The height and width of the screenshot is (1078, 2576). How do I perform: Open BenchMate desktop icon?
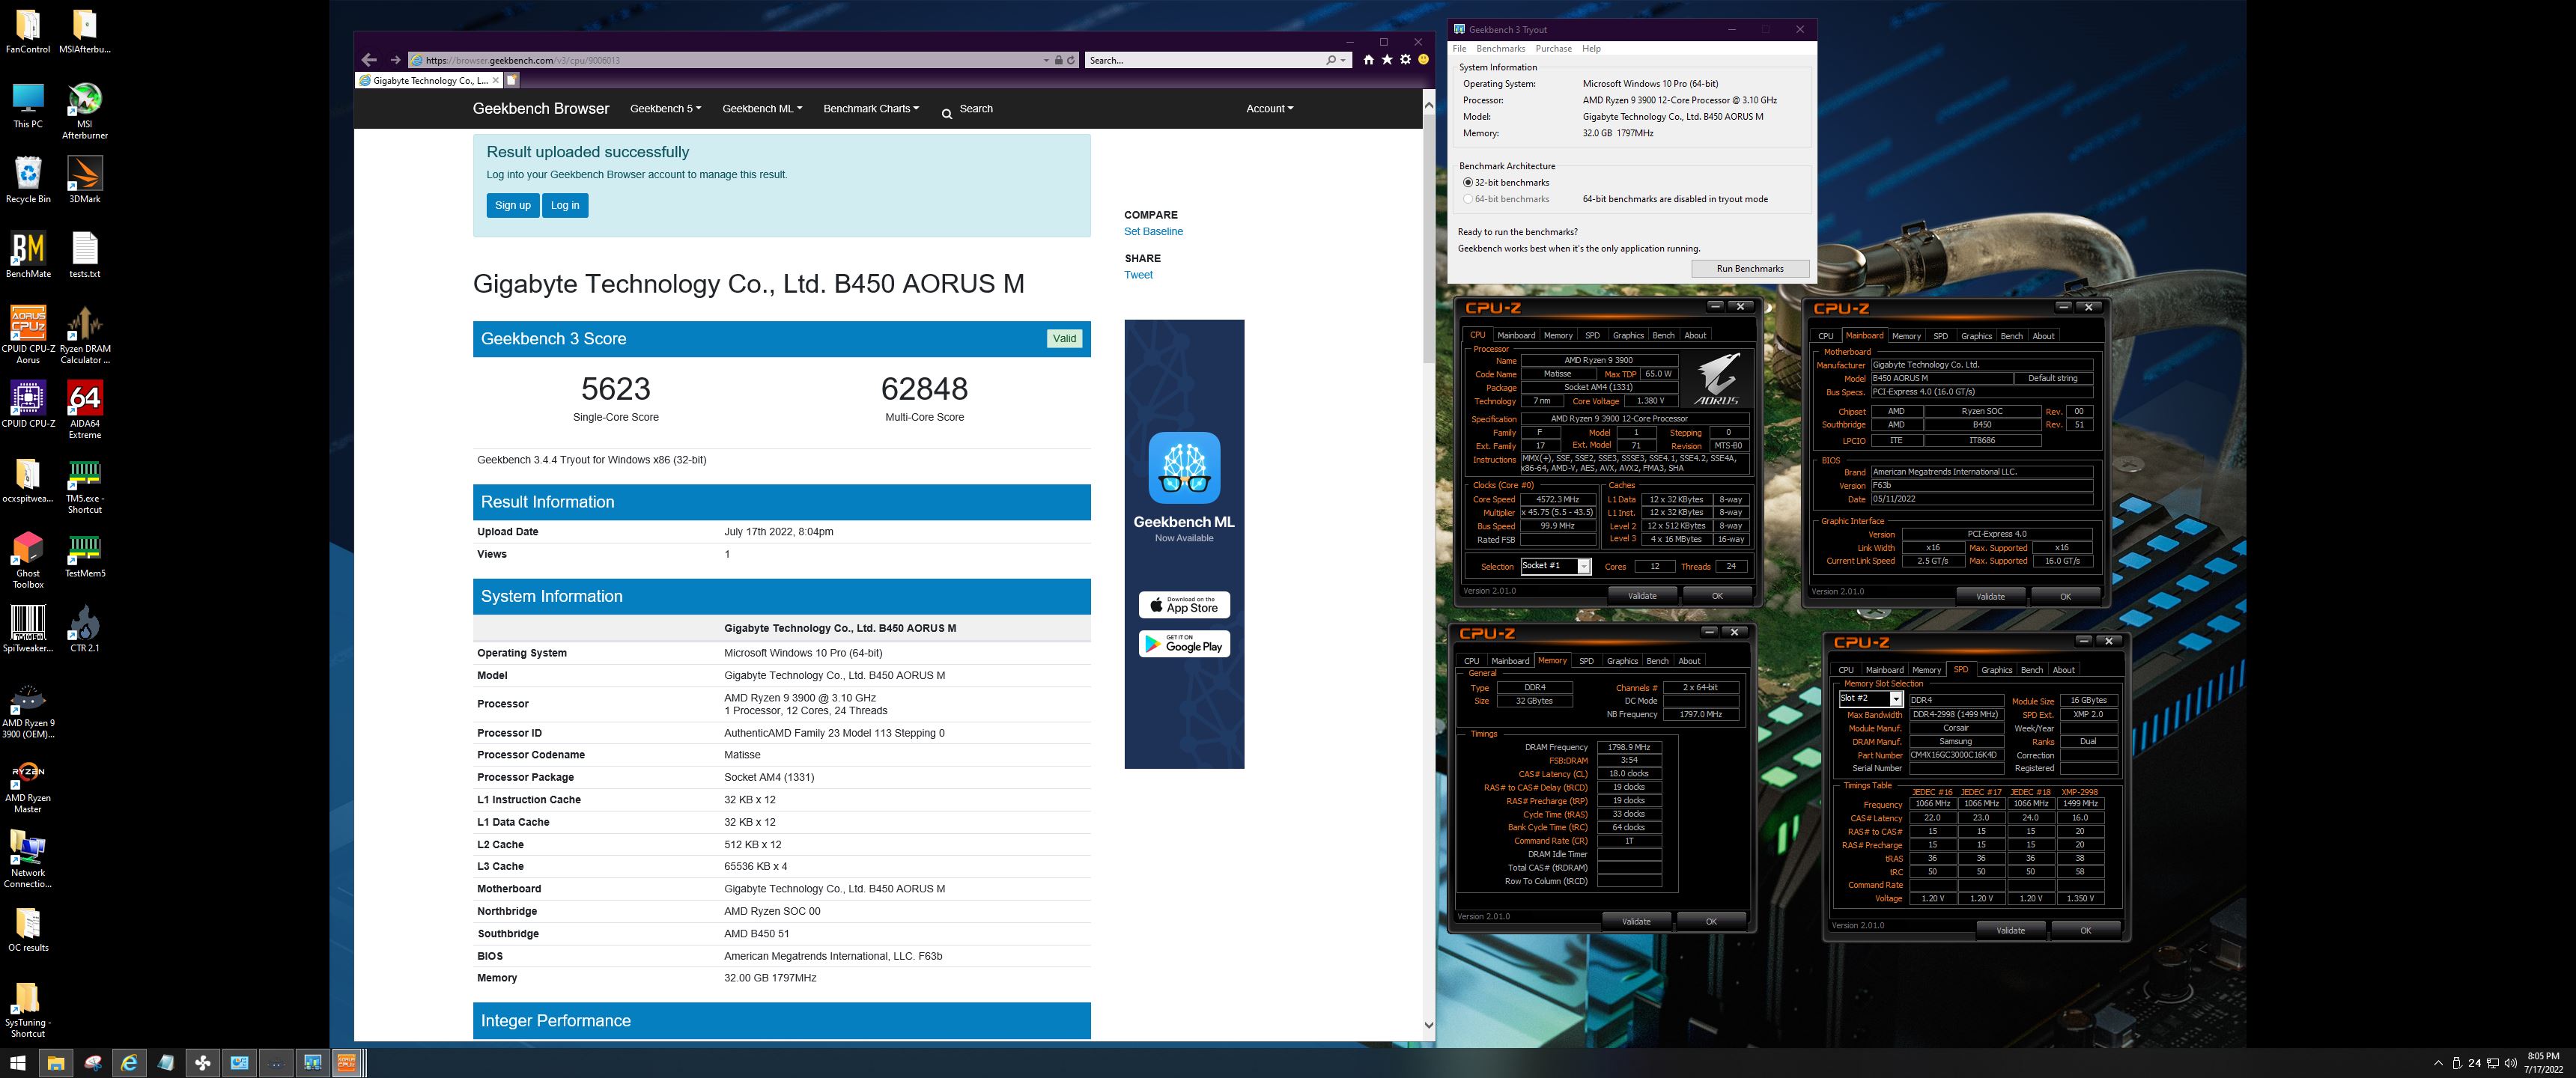pos(28,255)
